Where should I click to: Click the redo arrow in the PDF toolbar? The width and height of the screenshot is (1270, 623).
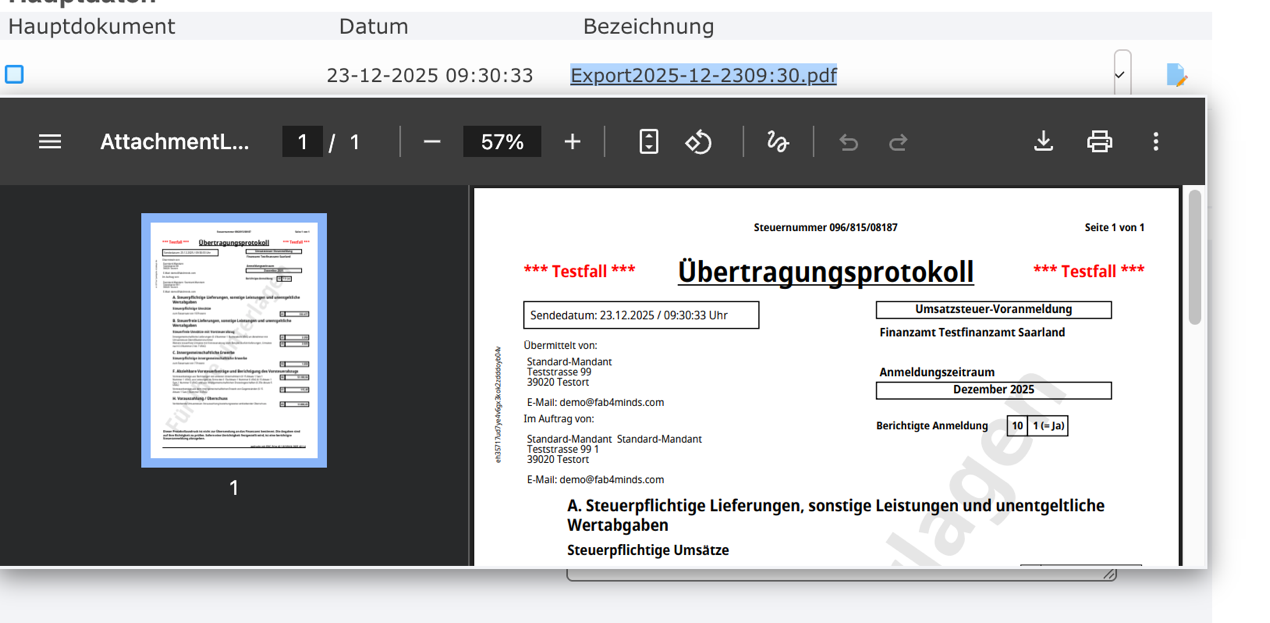[898, 142]
